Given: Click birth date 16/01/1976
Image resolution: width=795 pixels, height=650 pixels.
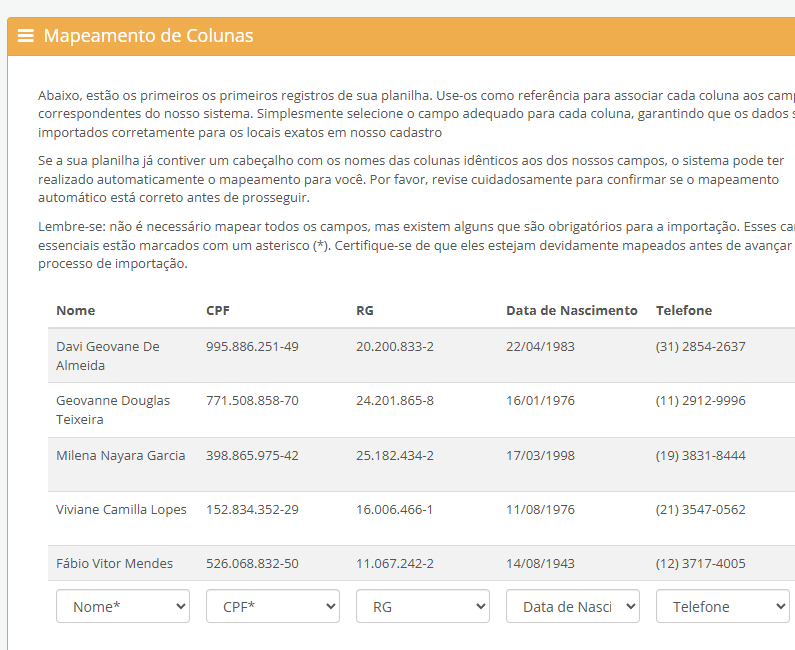Looking at the screenshot, I should click(540, 401).
